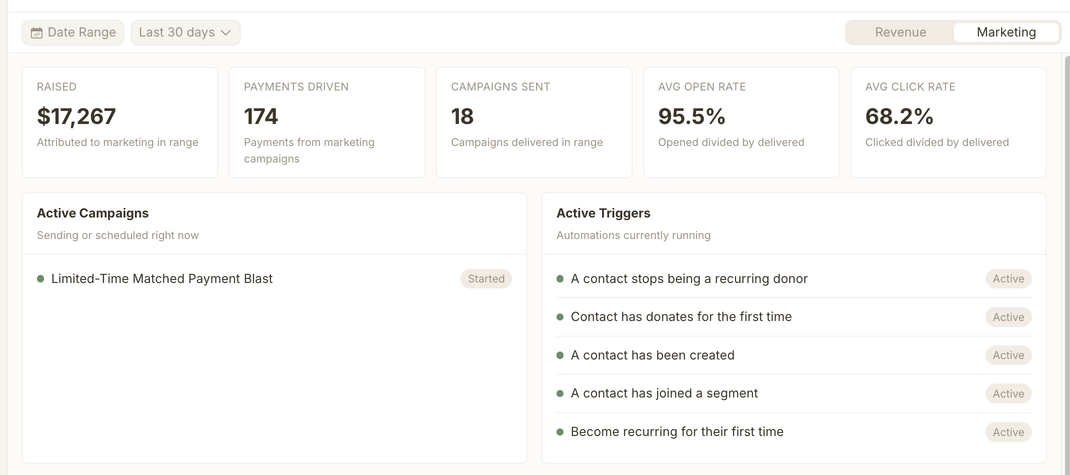Image resolution: width=1070 pixels, height=475 pixels.
Task: Click Active badge for donates first time trigger
Action: click(x=1008, y=317)
